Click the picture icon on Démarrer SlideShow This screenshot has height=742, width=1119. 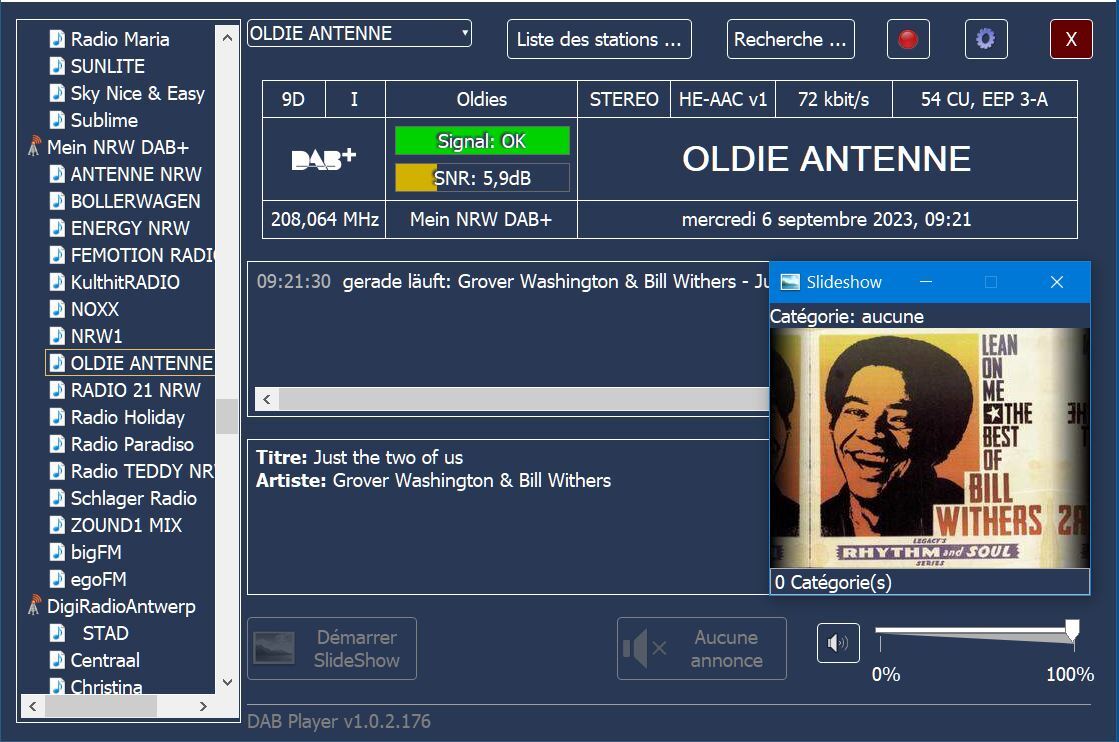[274, 648]
